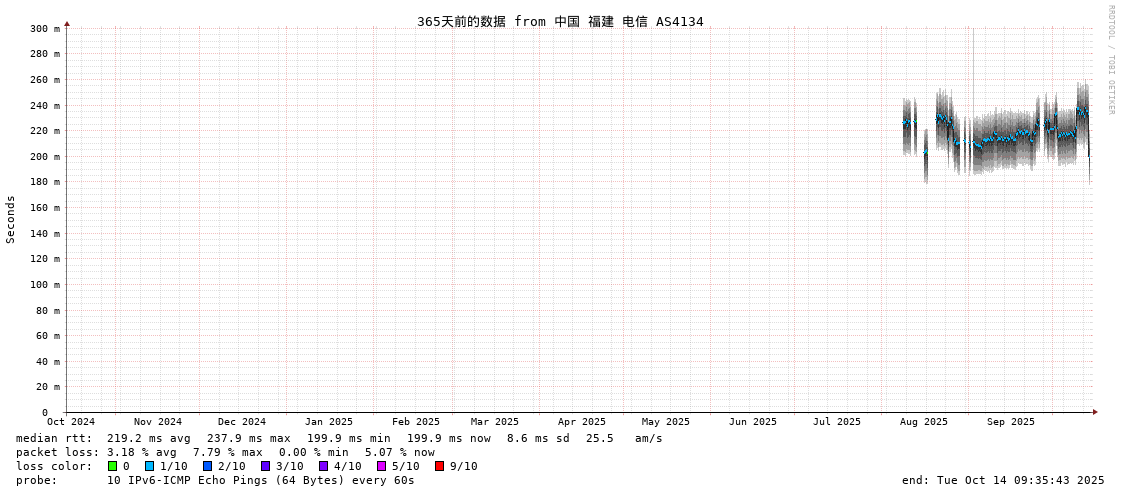1121x494 pixels.
Task: Click the RRDTOOL / TOBI OETIKER watermark
Action: [1110, 60]
